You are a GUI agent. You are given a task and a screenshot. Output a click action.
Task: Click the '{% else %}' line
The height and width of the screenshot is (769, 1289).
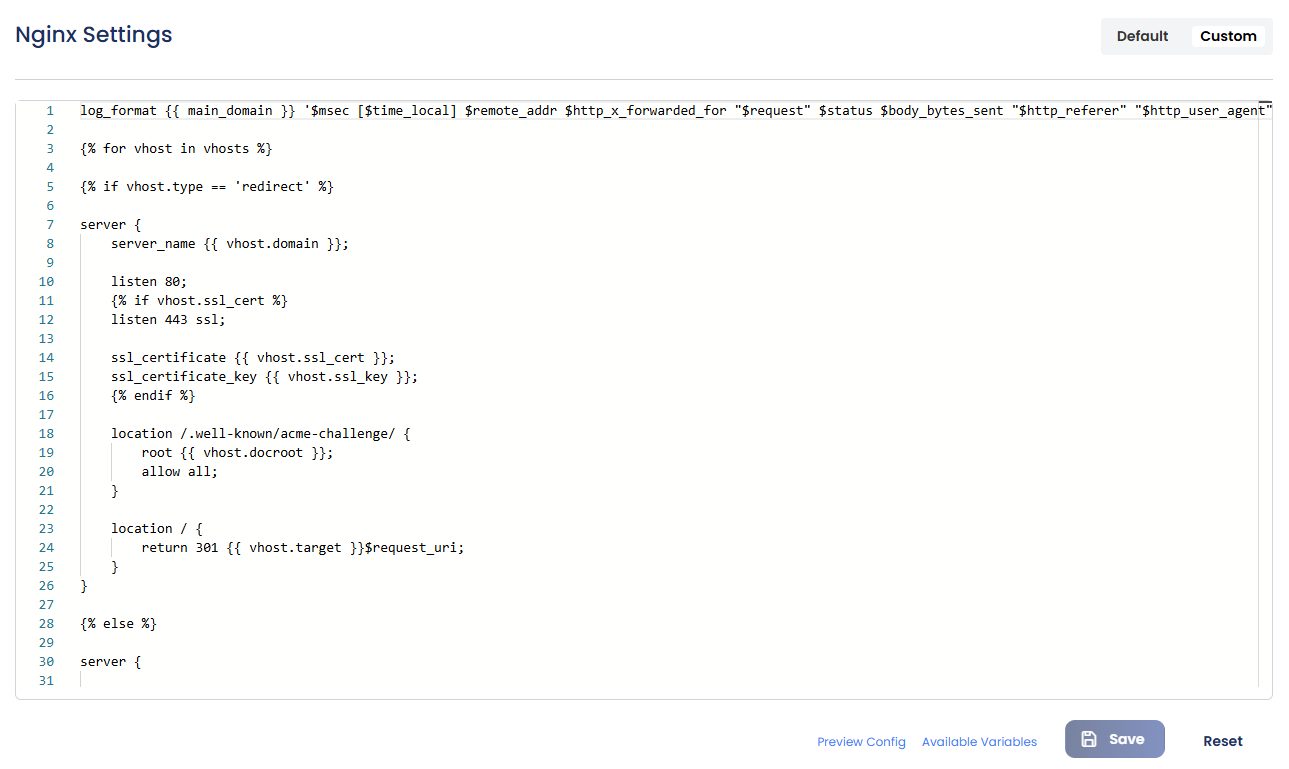tap(119, 623)
